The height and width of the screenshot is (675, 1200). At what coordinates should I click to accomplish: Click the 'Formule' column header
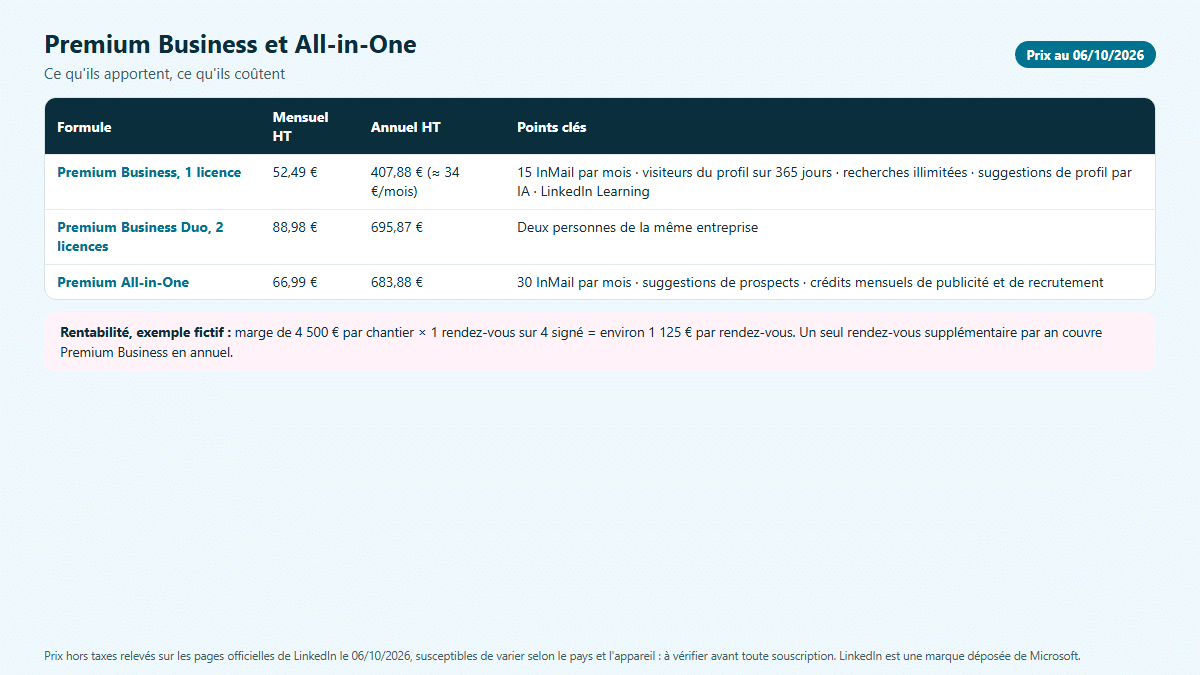(x=85, y=127)
